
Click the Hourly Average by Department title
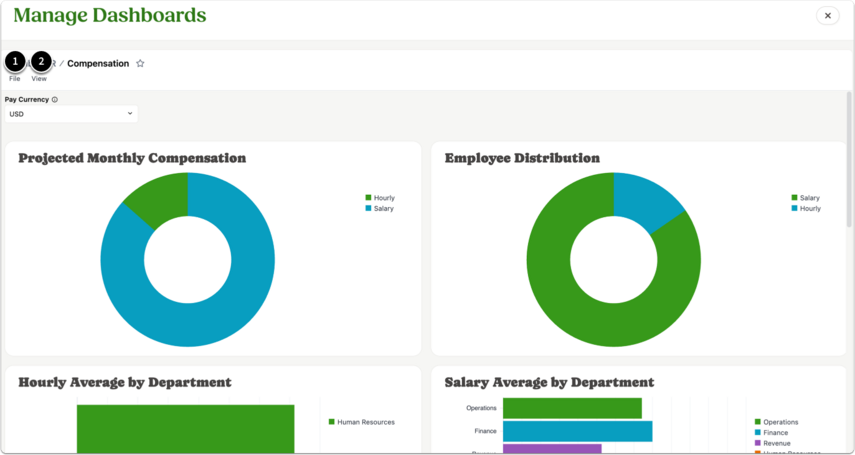(x=125, y=382)
